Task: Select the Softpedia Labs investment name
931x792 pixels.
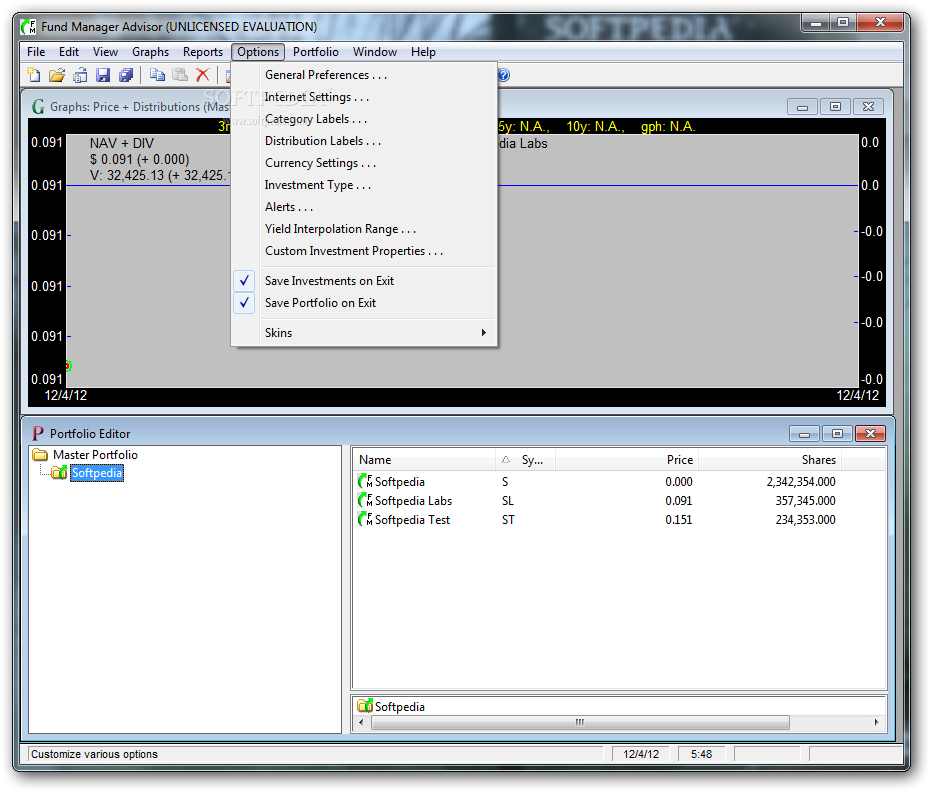Action: (413, 501)
